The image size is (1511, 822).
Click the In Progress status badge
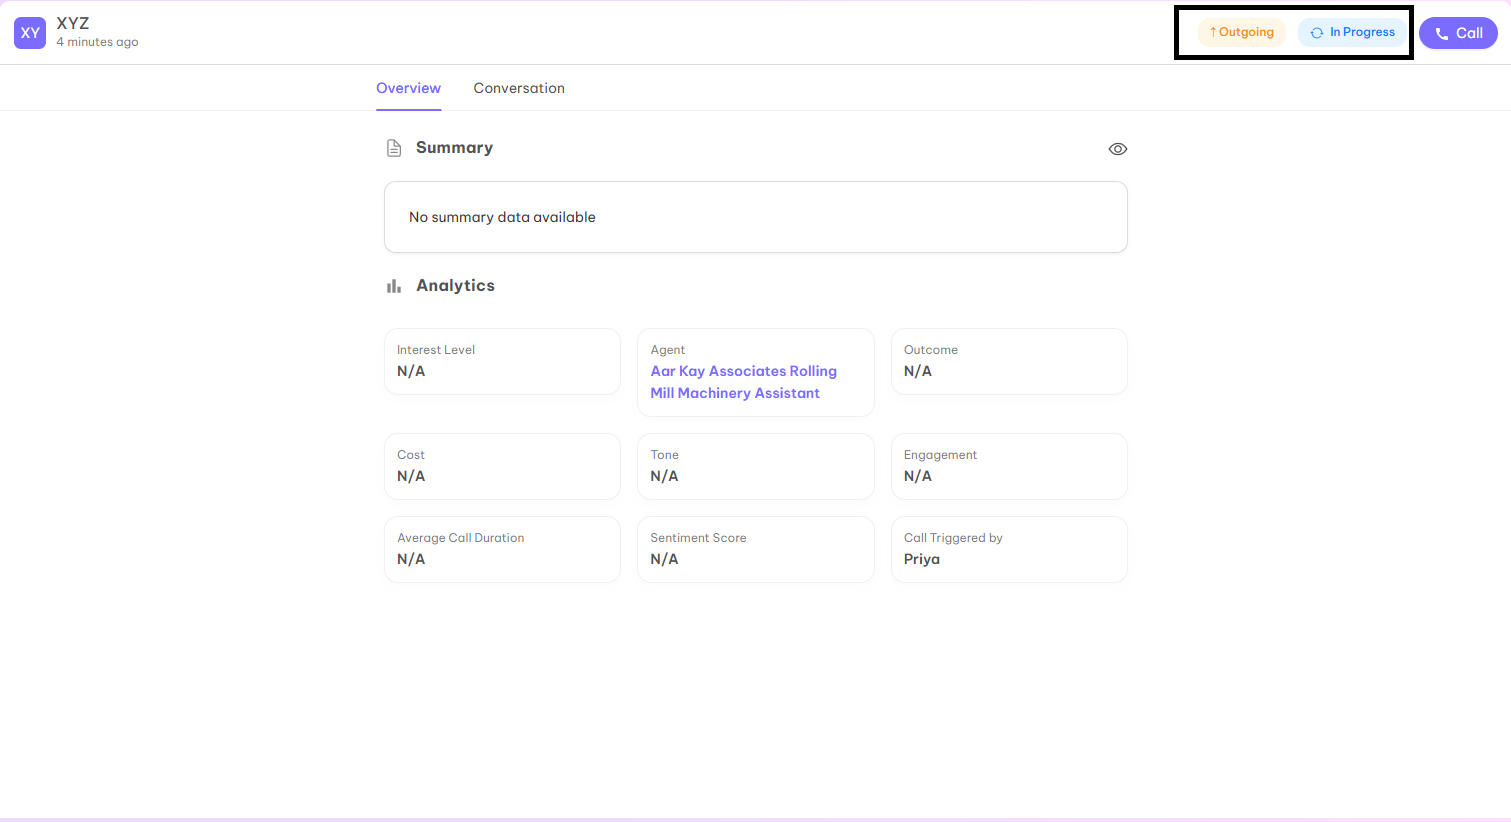click(x=1352, y=31)
